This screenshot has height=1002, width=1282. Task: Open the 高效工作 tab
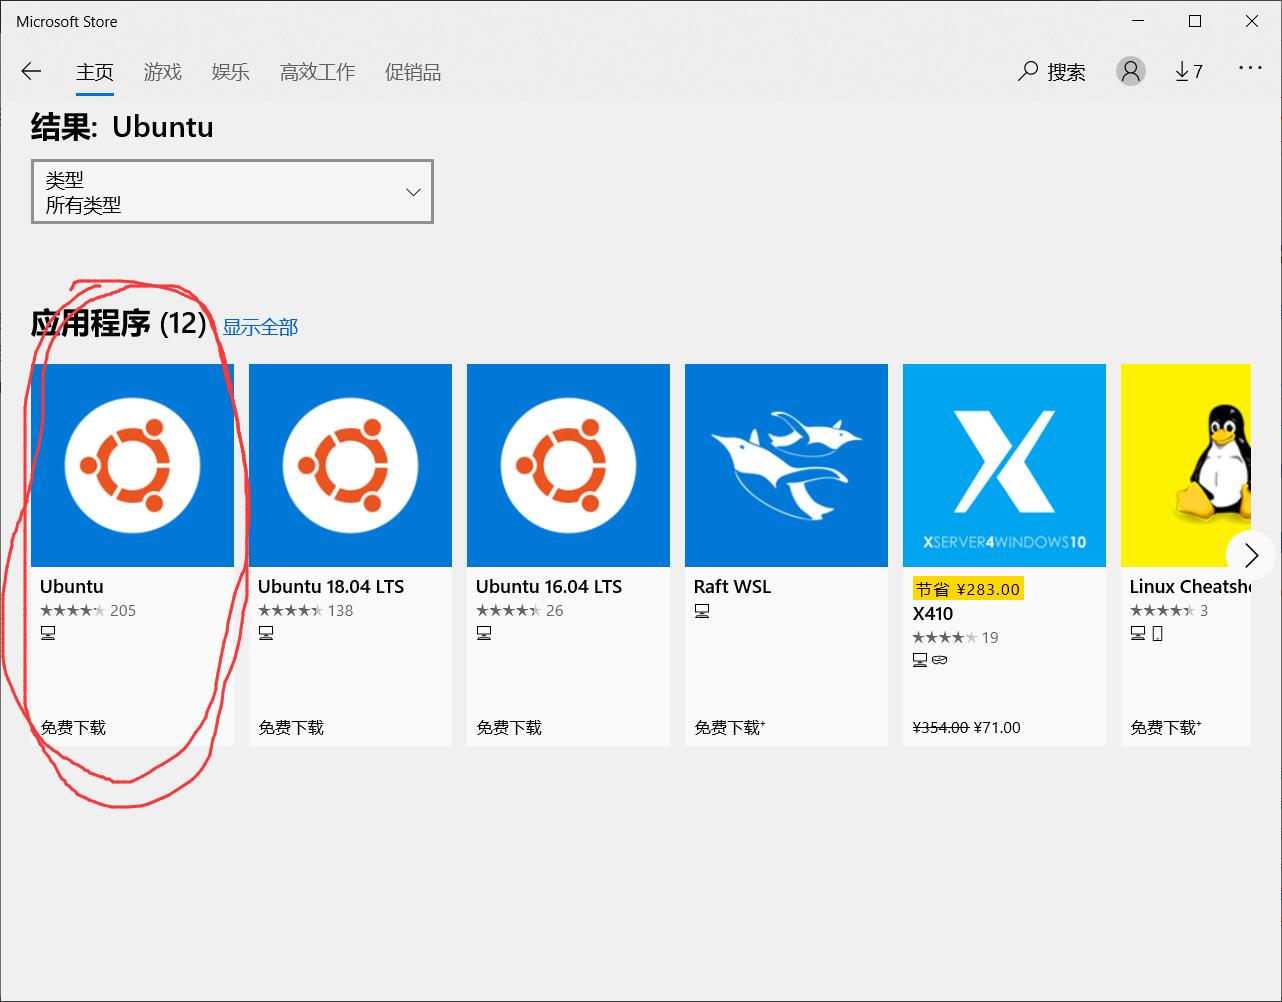click(x=317, y=72)
